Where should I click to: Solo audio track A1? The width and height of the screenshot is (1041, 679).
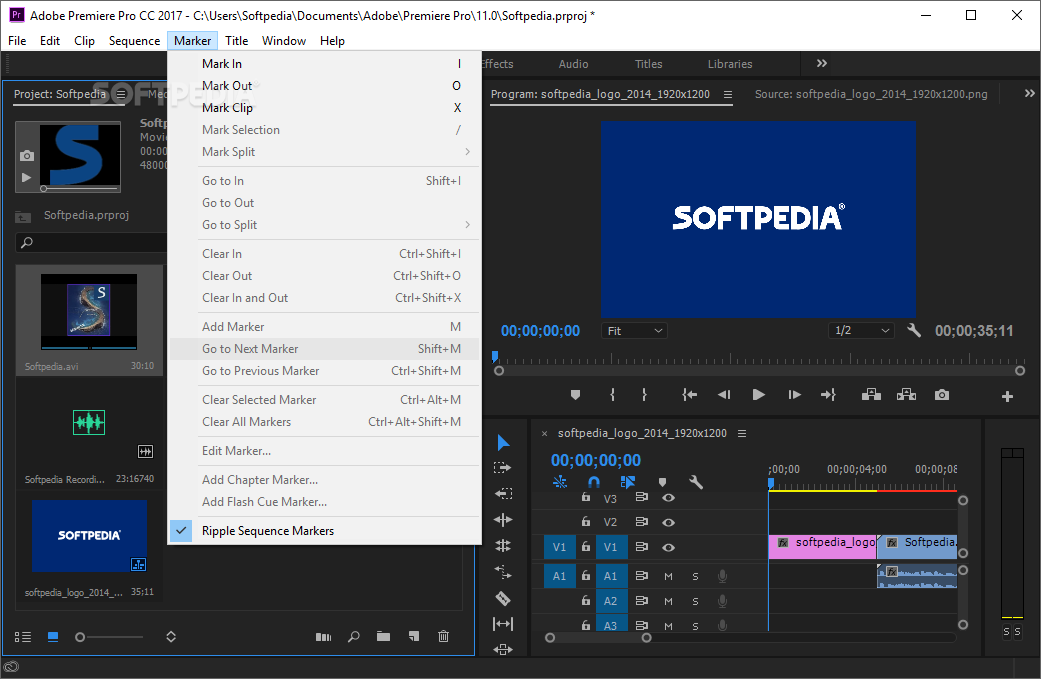point(695,576)
